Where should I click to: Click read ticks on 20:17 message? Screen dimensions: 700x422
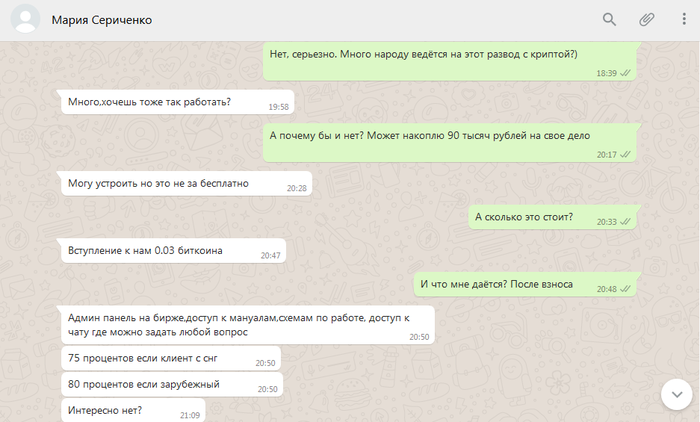(x=625, y=155)
